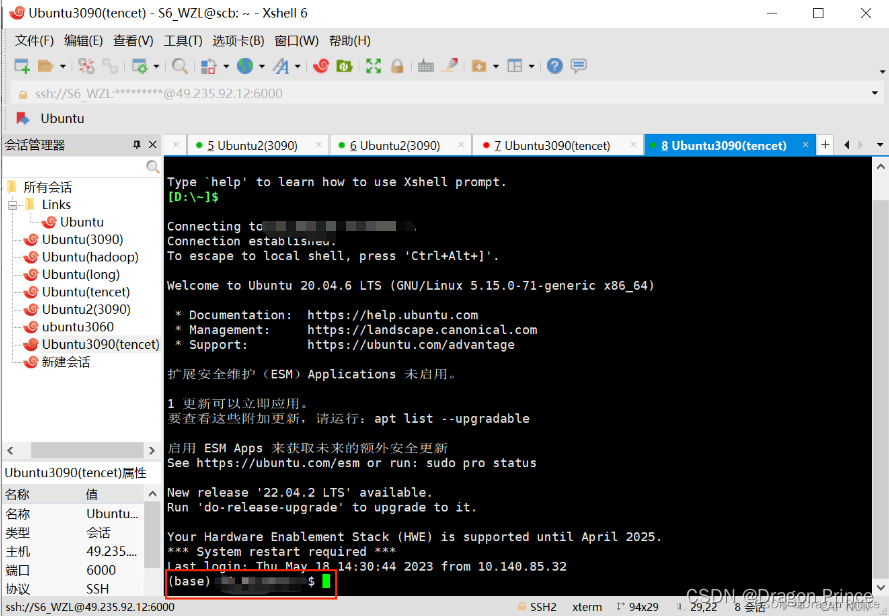Select Ubuntu(long) session
Image resolution: width=889 pixels, height=616 pixels.
pos(81,275)
